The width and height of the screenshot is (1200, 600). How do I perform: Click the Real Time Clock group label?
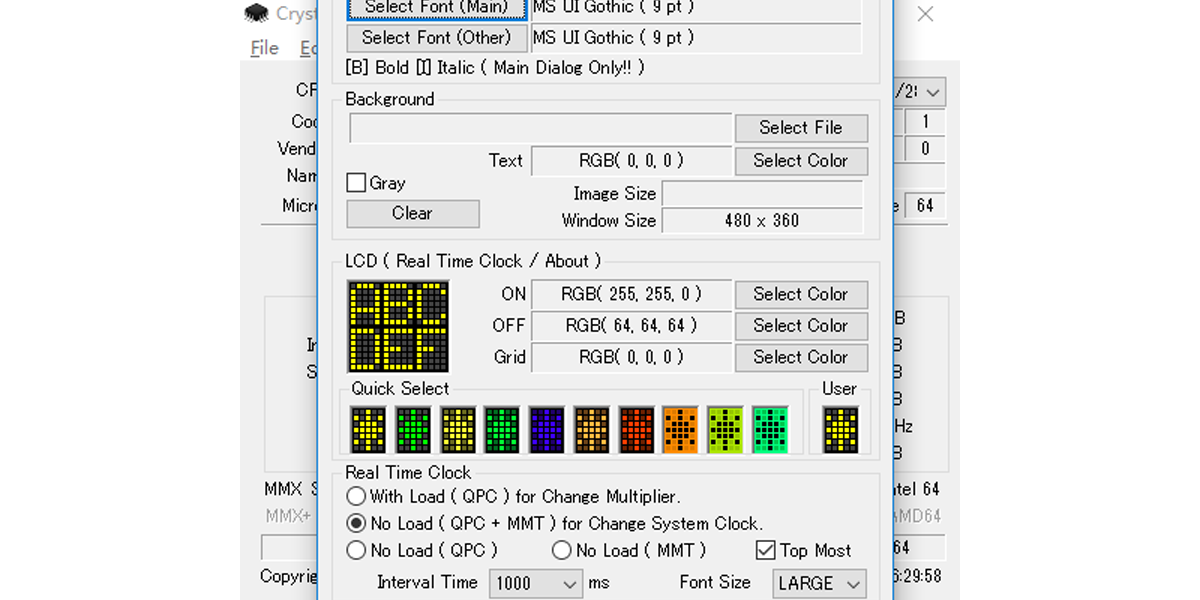point(408,472)
